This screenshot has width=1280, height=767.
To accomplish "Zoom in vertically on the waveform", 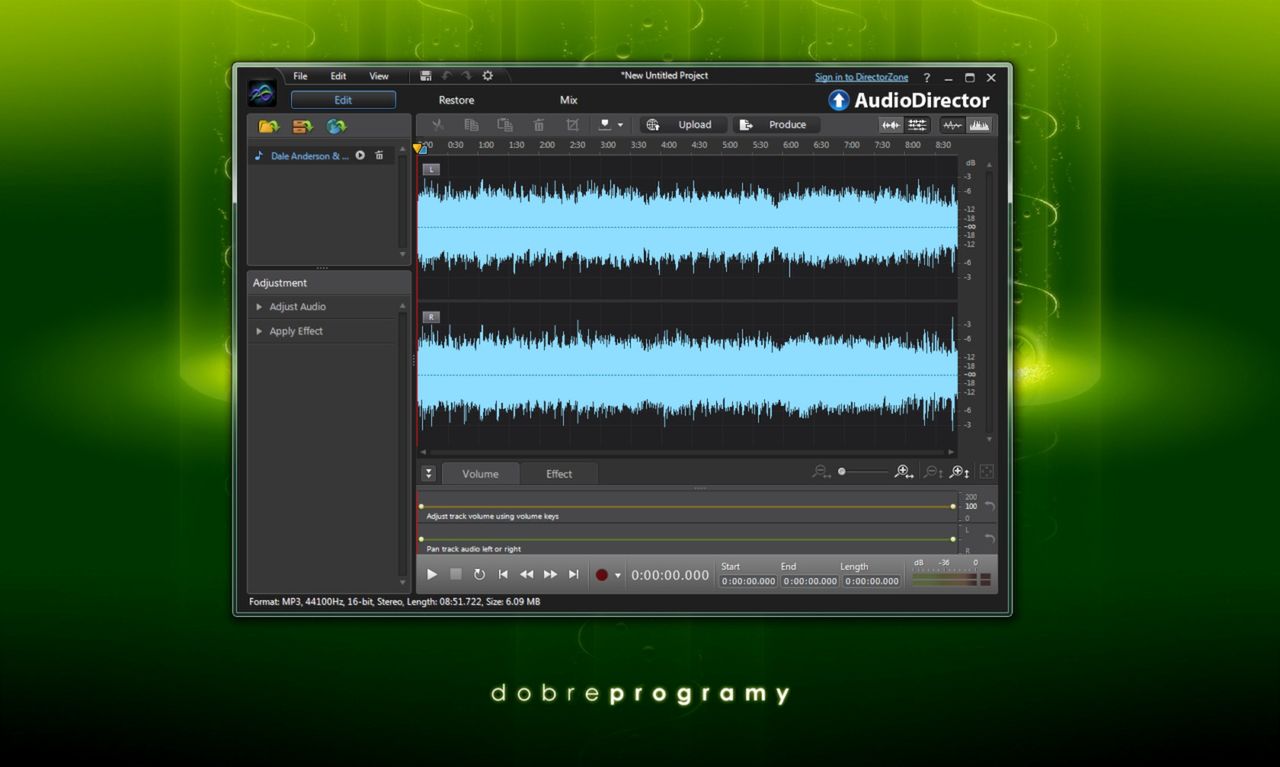I will (x=960, y=472).
